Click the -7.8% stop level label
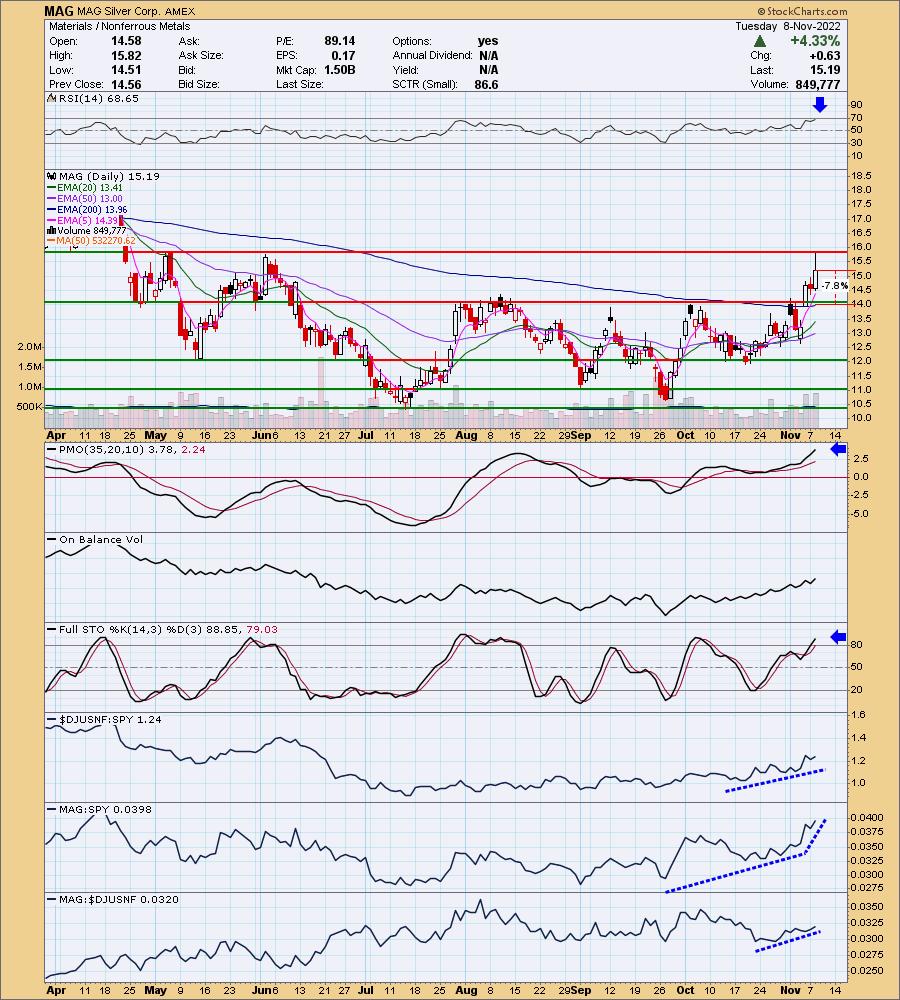The height and width of the screenshot is (1000, 900). click(x=835, y=286)
